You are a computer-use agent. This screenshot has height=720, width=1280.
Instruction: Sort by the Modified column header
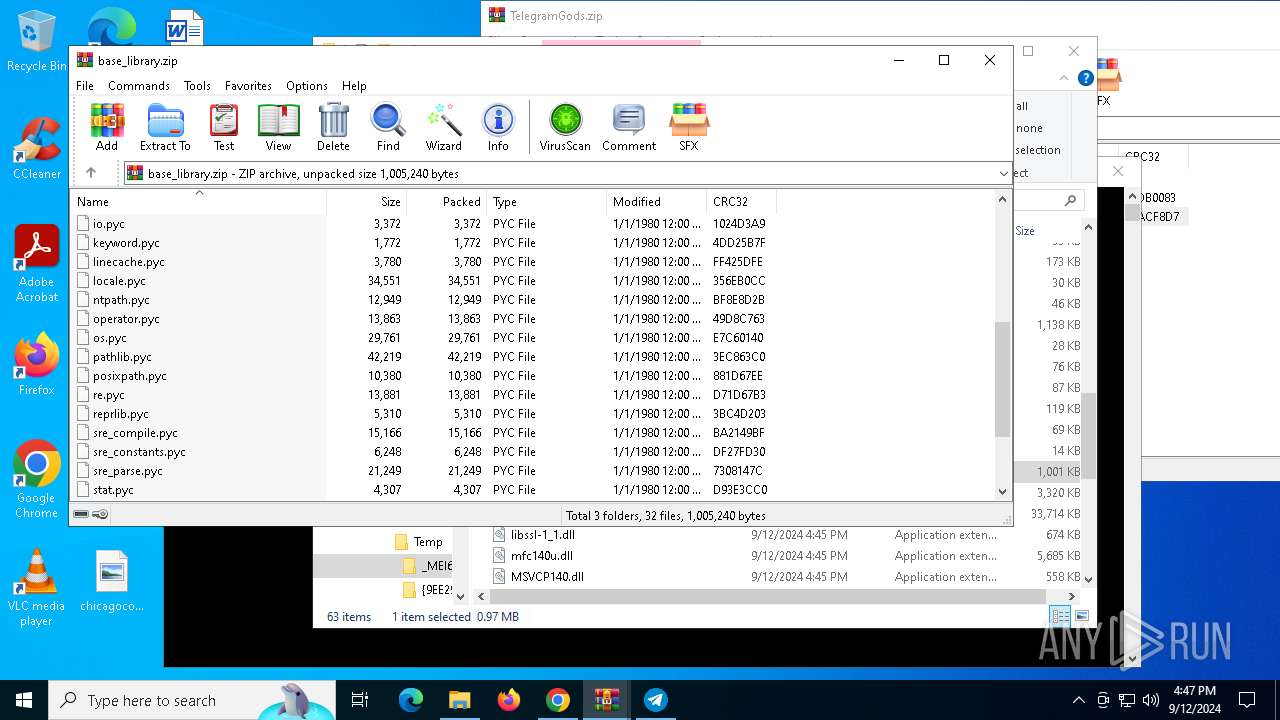[656, 201]
